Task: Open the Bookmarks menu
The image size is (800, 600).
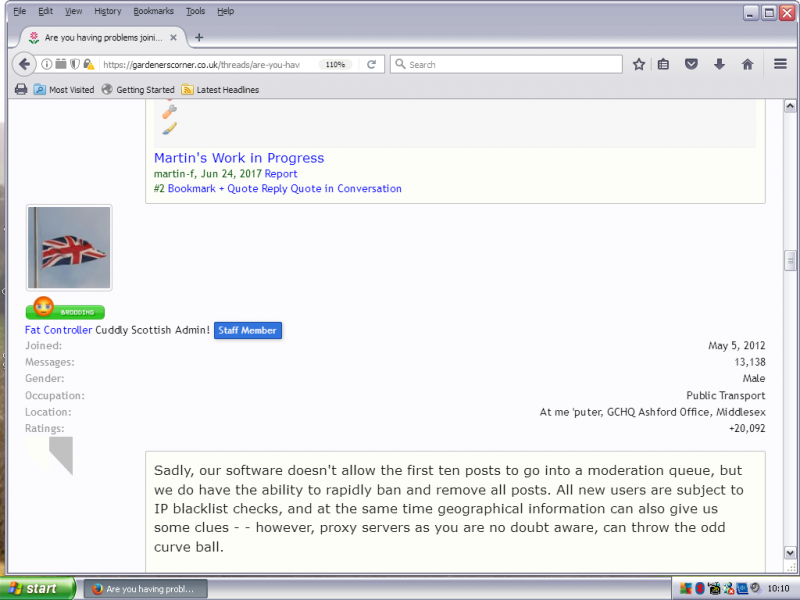Action: pos(153,11)
